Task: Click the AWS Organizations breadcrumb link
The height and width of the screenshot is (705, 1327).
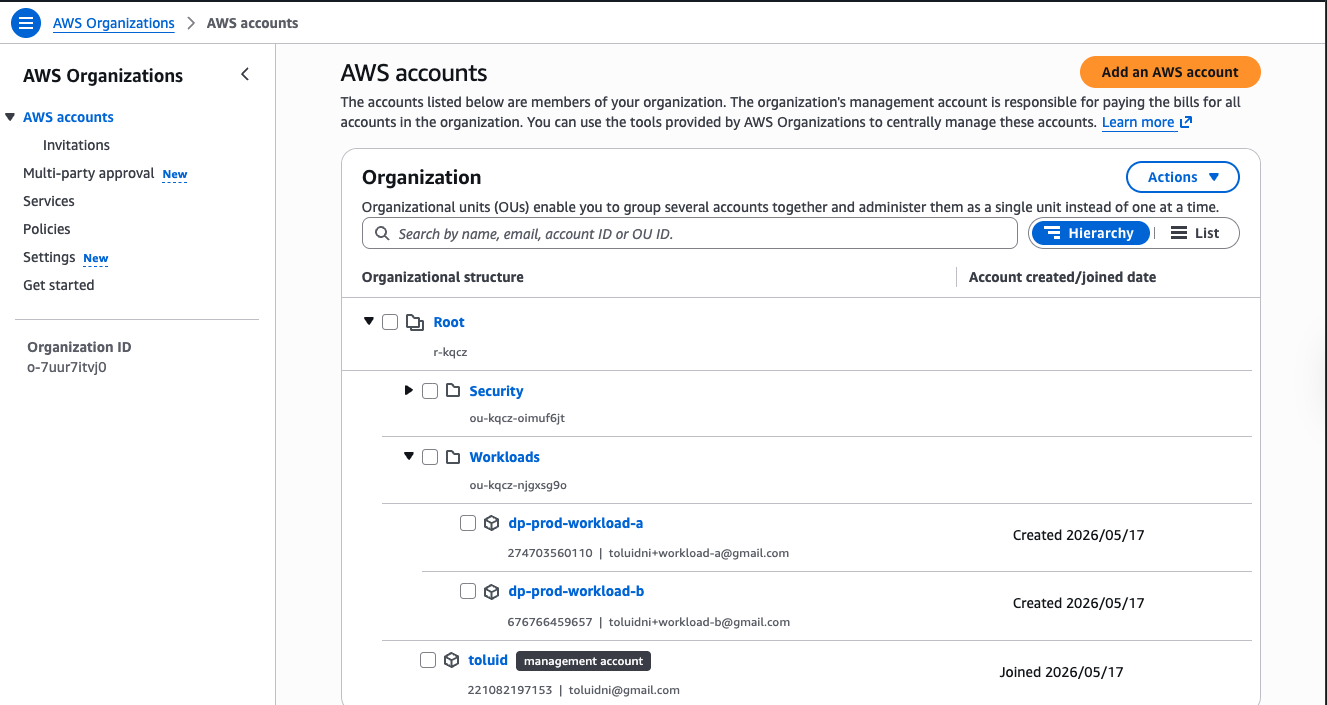Action: click(x=114, y=23)
